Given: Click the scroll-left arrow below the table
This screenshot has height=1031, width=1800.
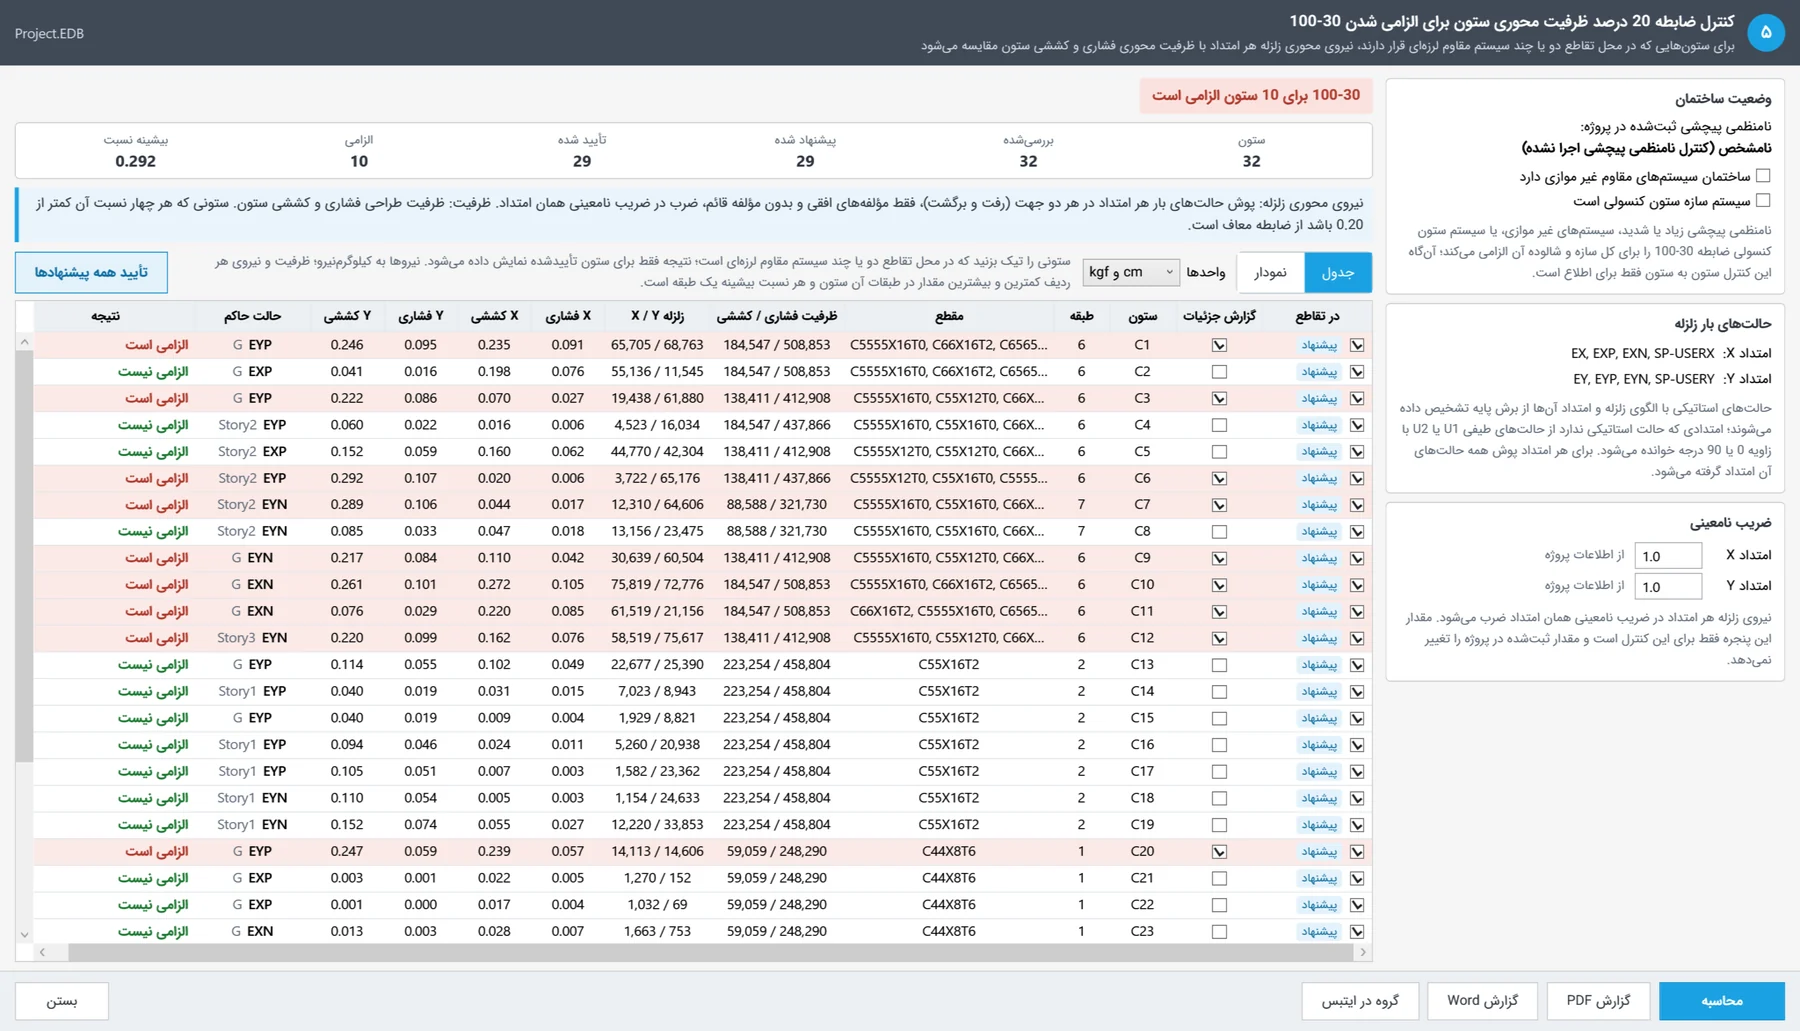Looking at the screenshot, I should (42, 953).
